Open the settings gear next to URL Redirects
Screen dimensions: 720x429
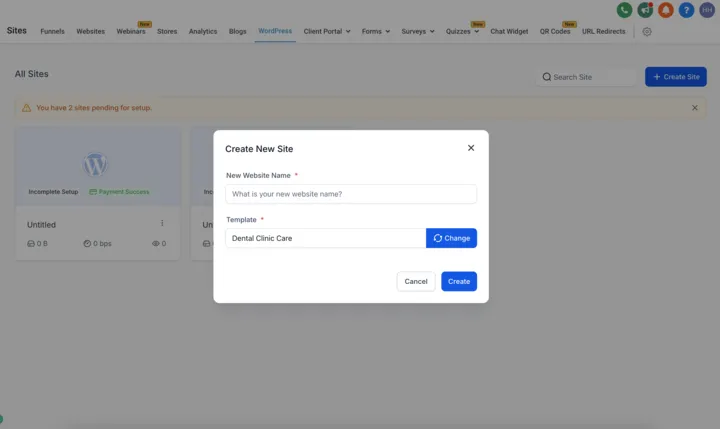click(x=647, y=32)
